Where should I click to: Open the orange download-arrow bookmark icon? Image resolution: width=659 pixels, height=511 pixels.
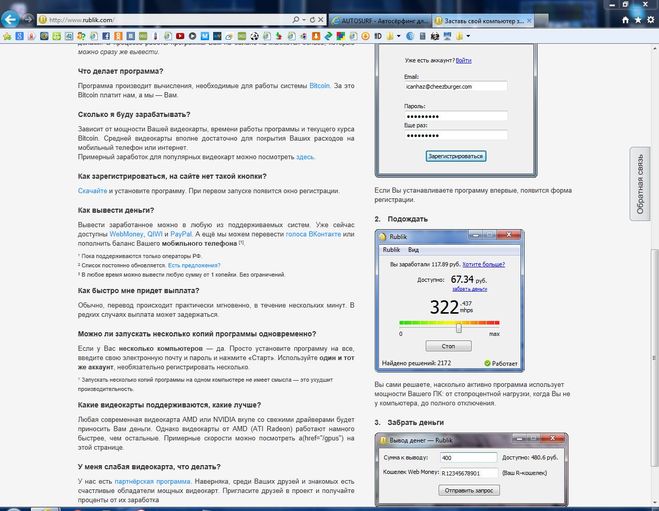[316, 36]
